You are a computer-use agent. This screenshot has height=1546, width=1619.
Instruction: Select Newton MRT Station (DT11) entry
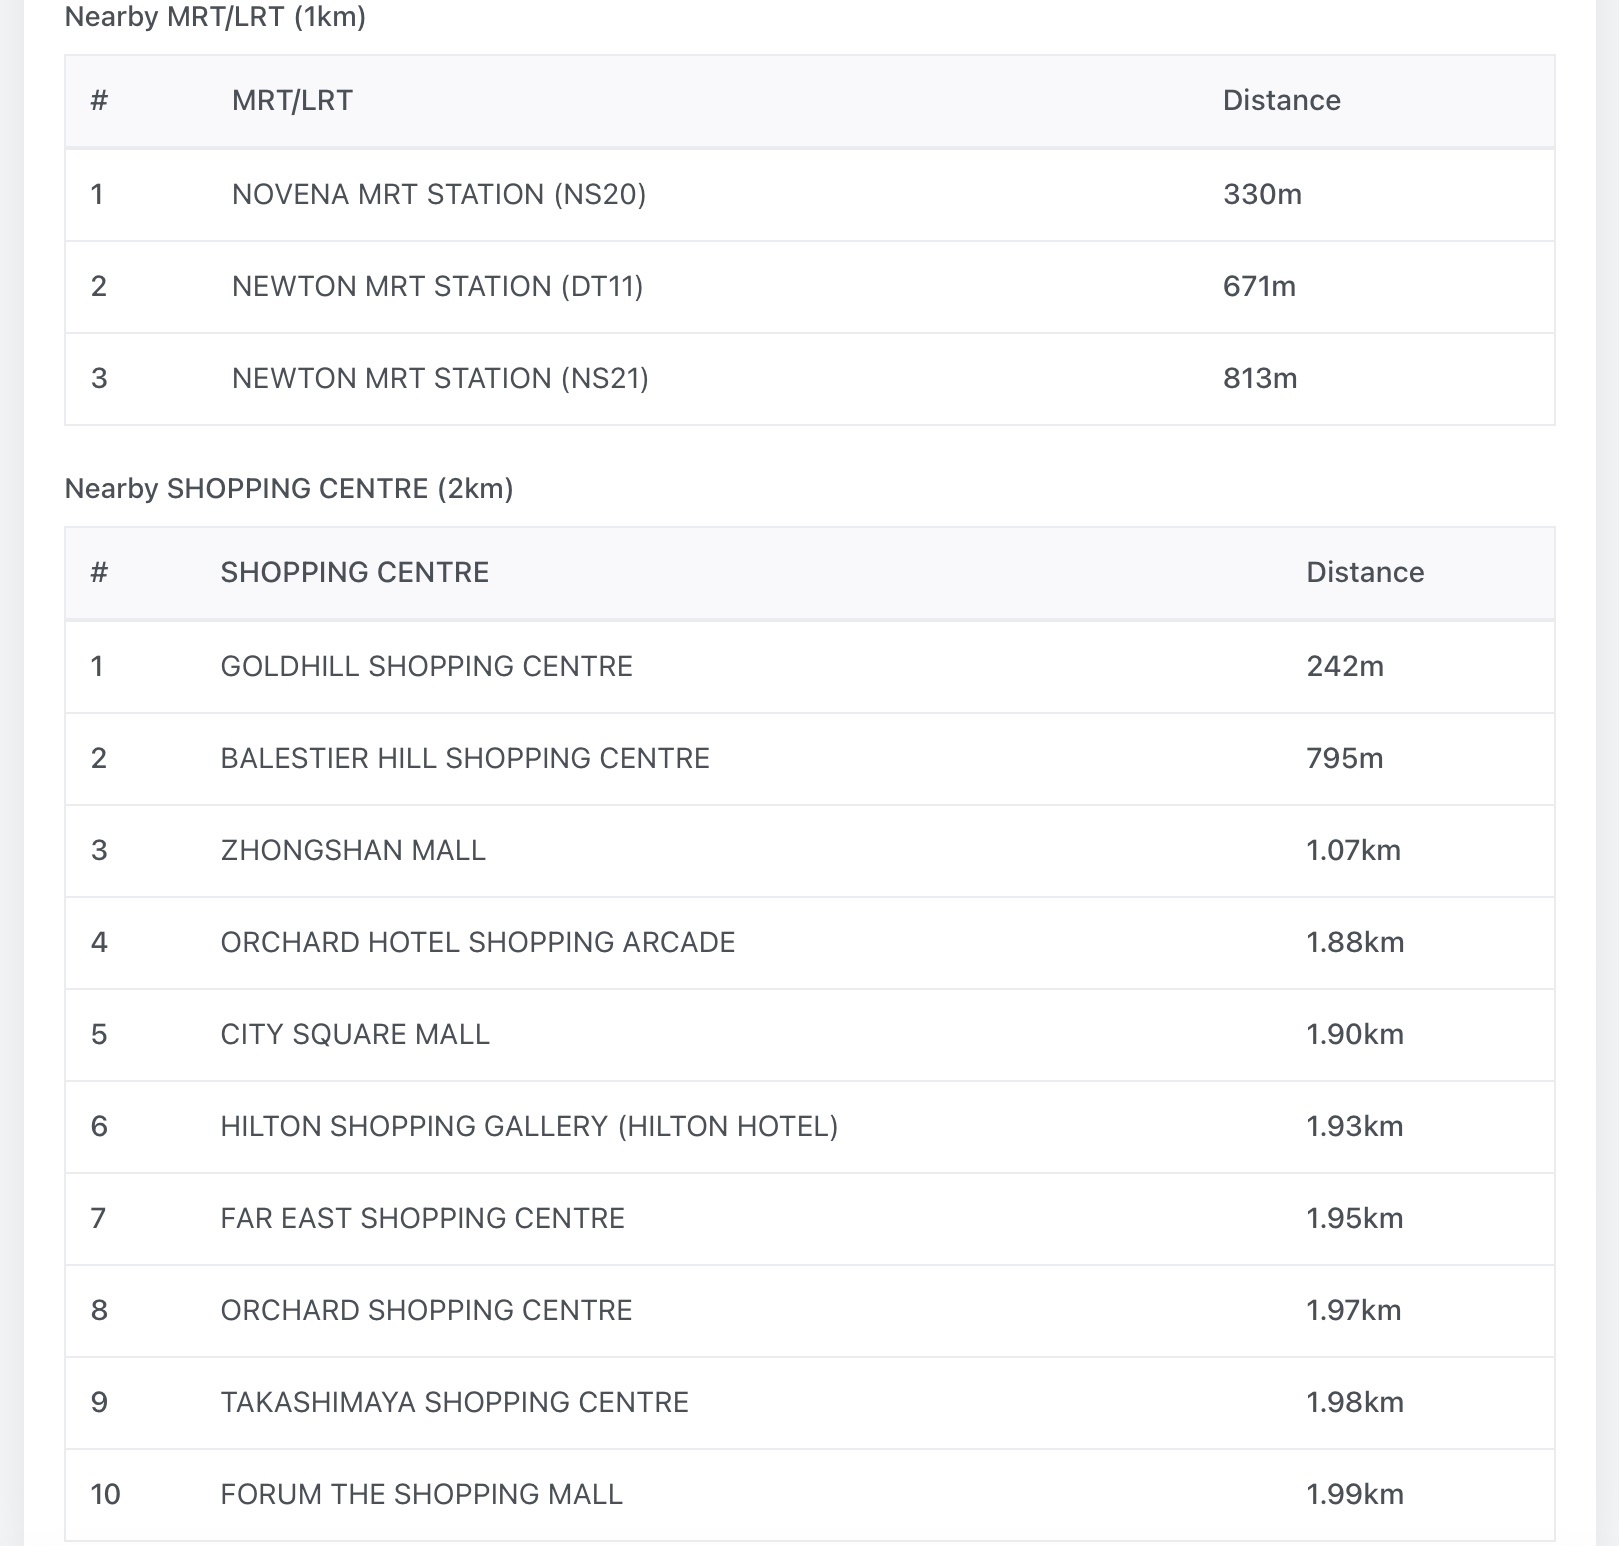click(437, 286)
